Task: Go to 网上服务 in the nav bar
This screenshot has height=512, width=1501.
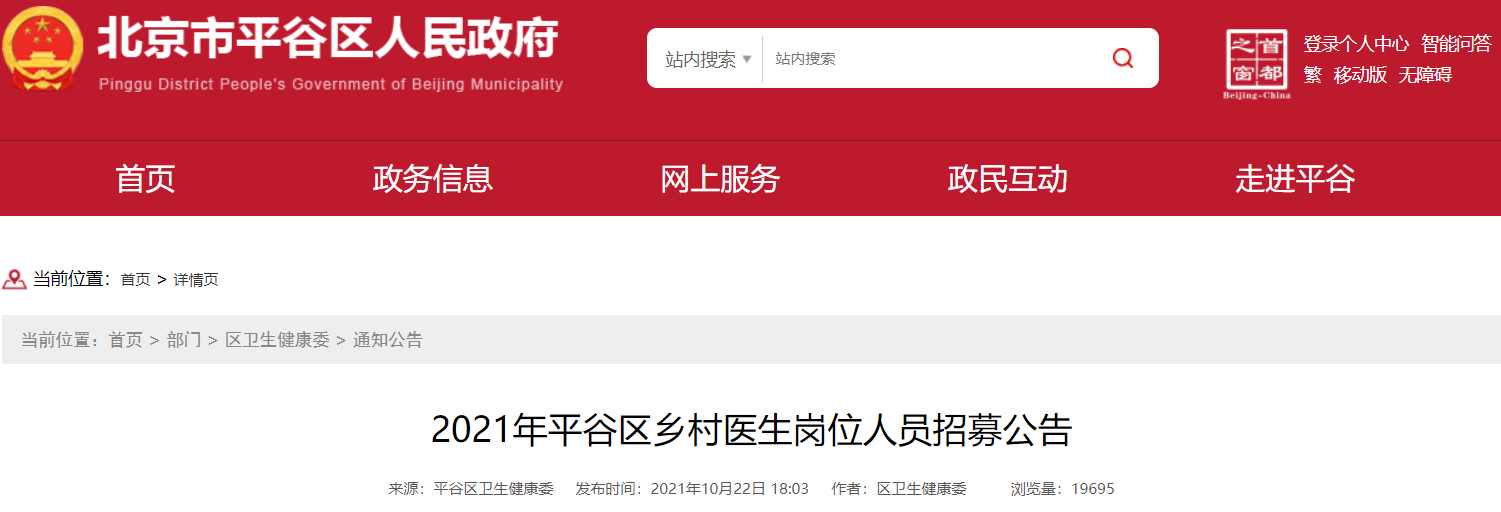Action: click(720, 178)
